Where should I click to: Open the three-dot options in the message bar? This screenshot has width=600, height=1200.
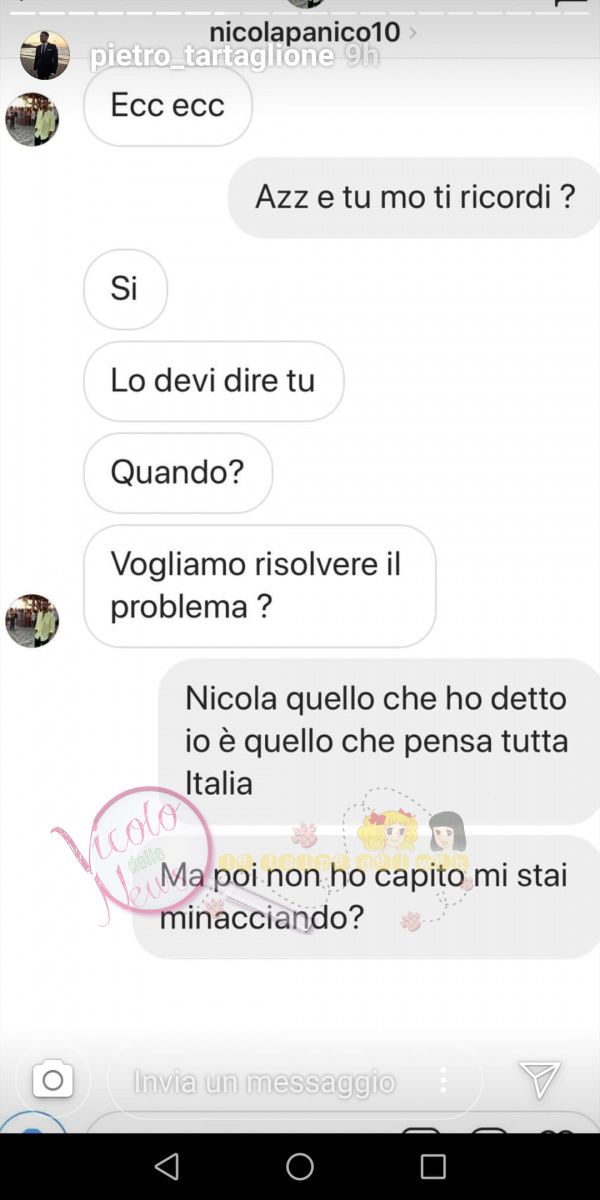tap(443, 1080)
